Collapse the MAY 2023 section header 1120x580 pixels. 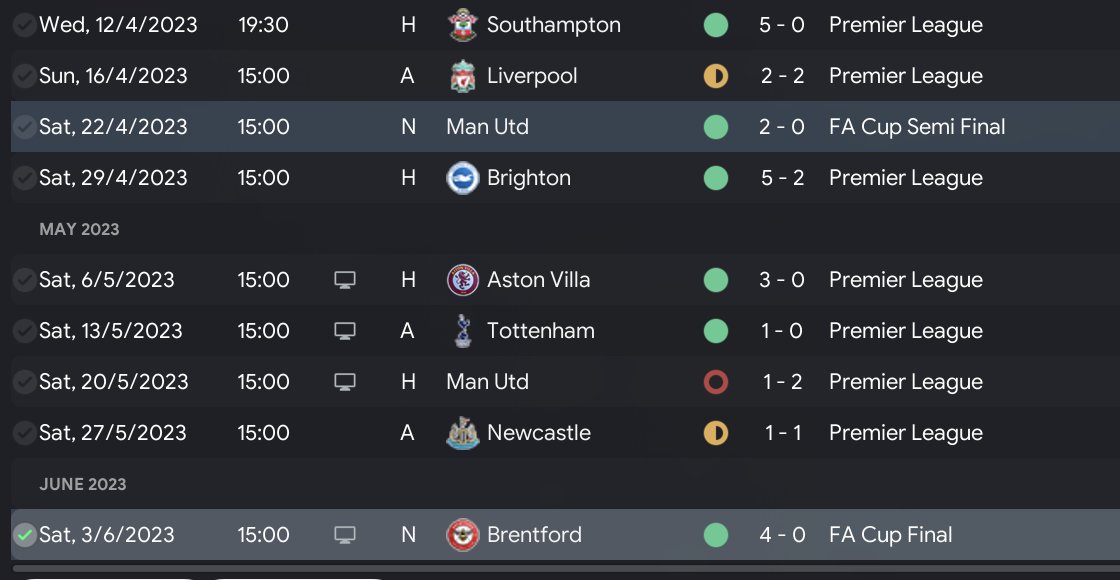pos(79,229)
